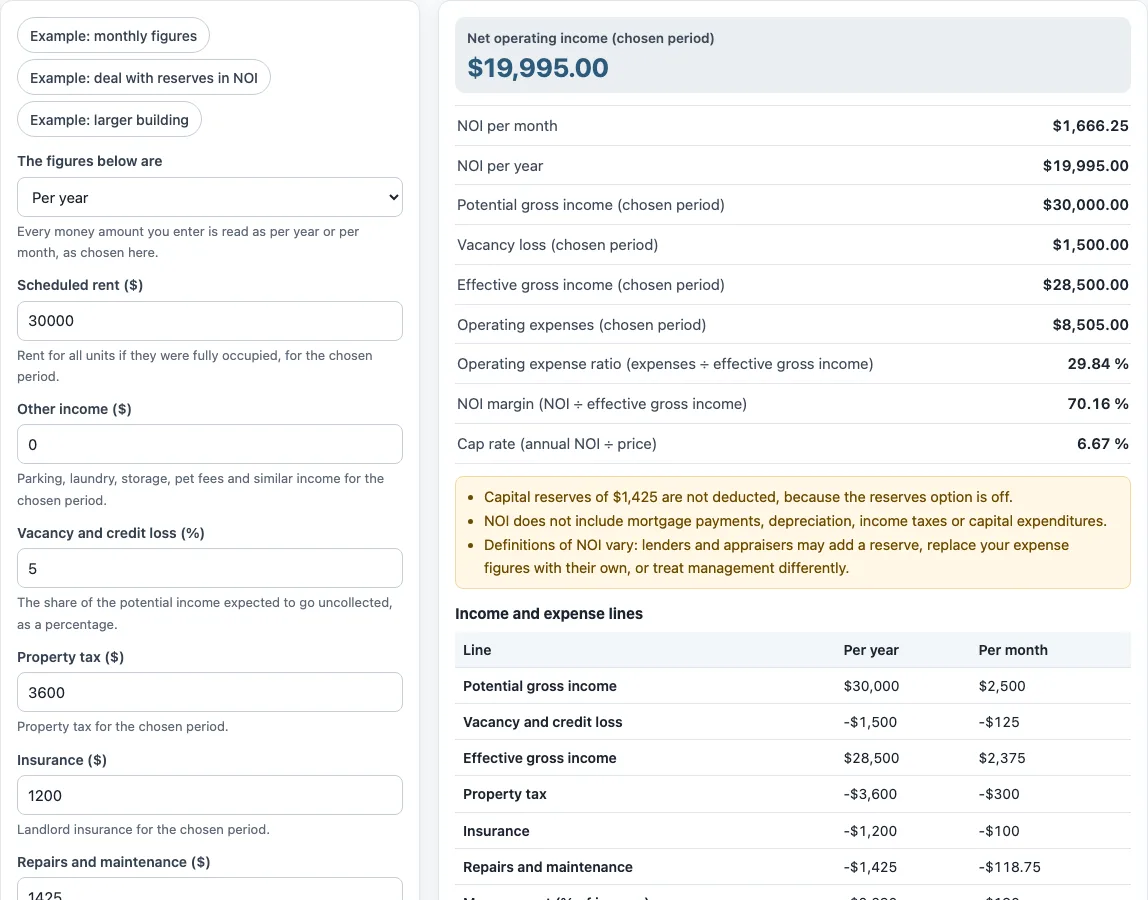Select the 'The figures below are' label
Image resolution: width=1148 pixels, height=900 pixels.
(x=90, y=161)
